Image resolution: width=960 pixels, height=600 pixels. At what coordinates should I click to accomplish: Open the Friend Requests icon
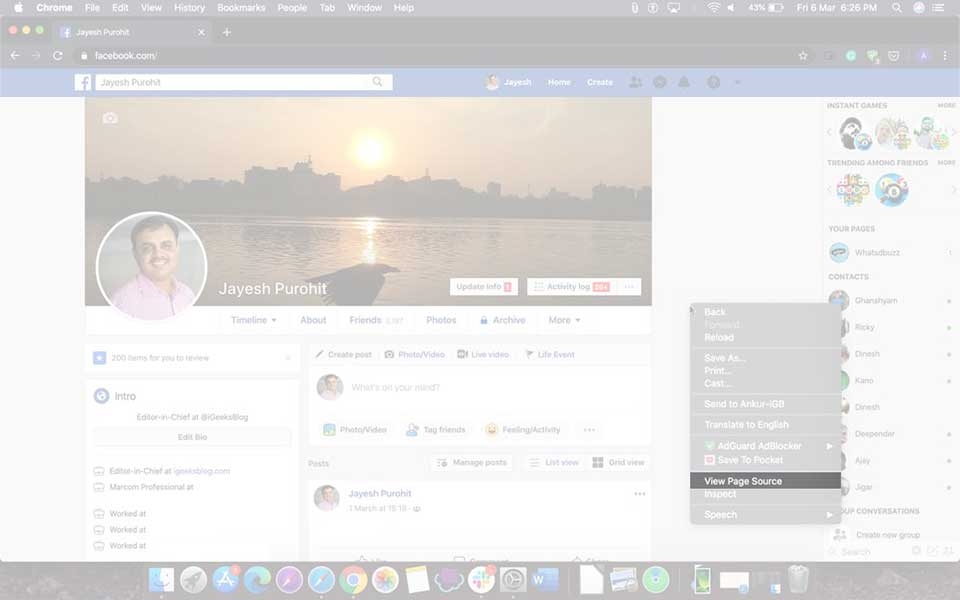click(x=636, y=82)
